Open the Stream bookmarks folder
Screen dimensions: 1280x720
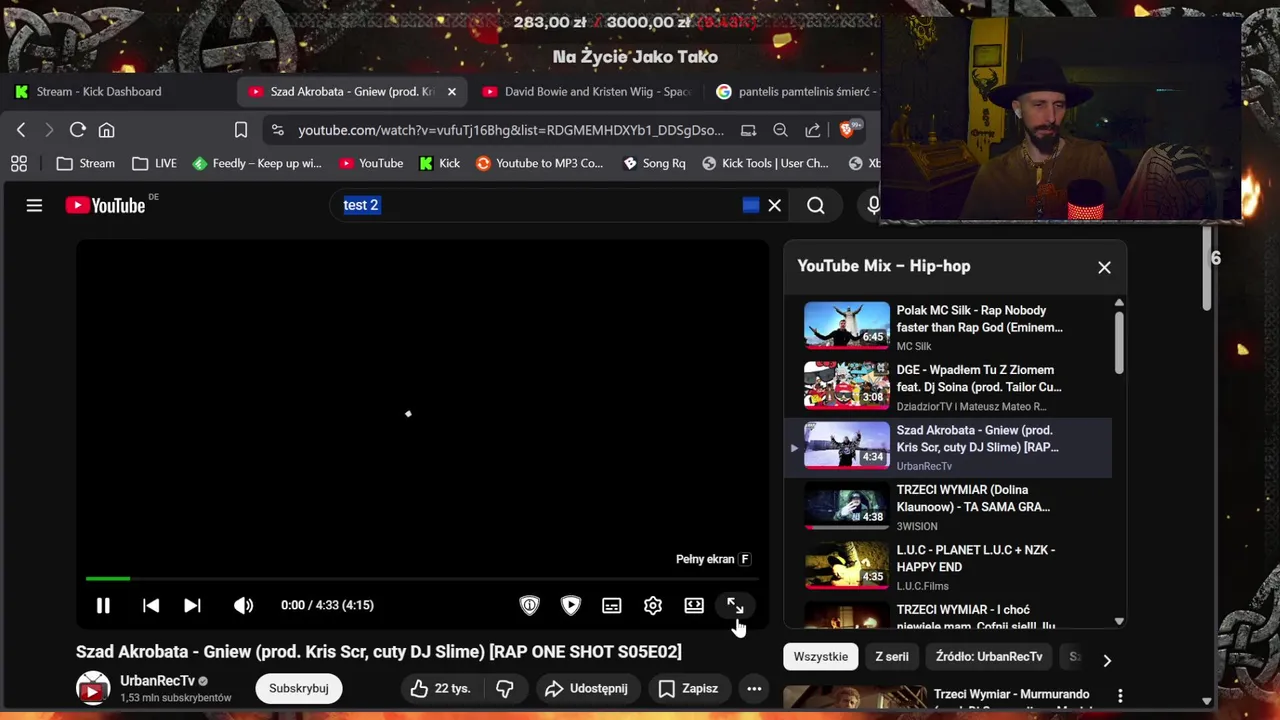pos(86,163)
